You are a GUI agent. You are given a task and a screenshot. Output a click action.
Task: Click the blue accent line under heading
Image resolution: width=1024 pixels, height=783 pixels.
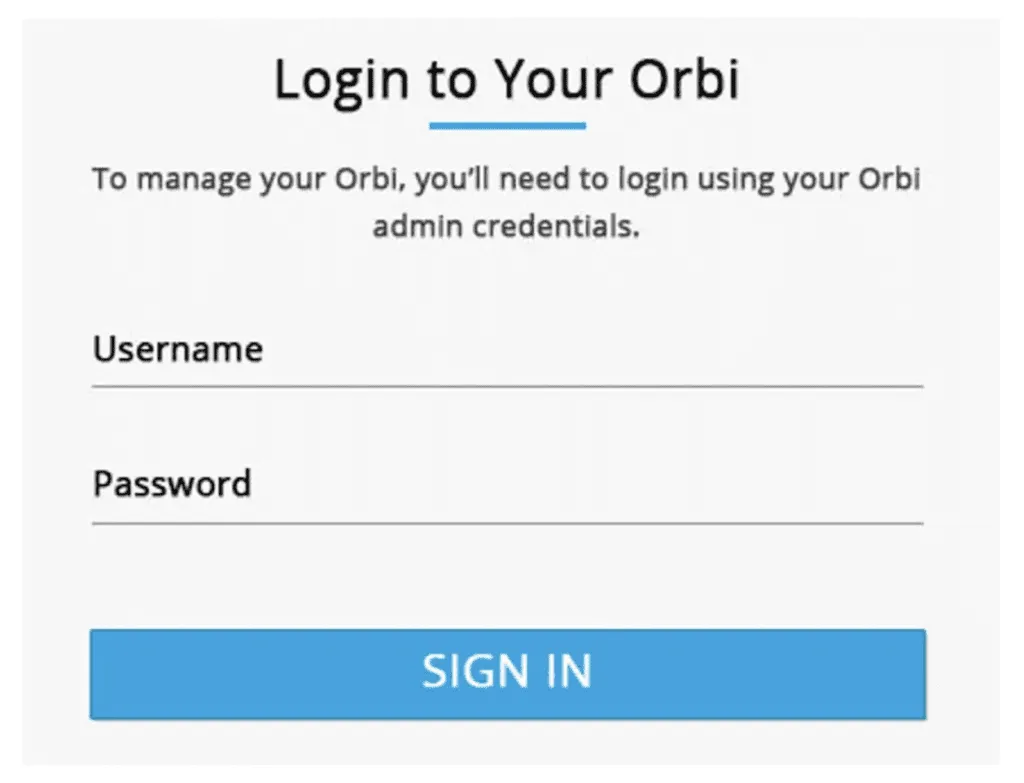(x=507, y=126)
